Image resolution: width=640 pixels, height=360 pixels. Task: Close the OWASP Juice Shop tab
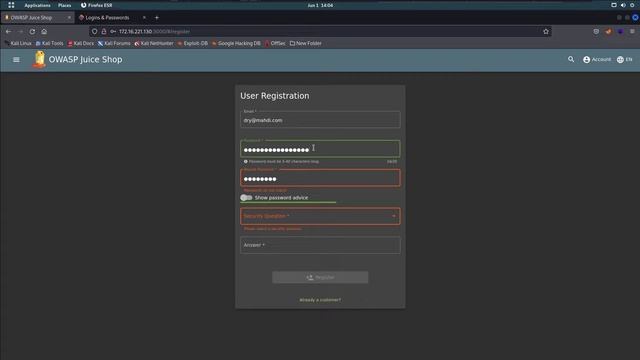click(x=69, y=18)
